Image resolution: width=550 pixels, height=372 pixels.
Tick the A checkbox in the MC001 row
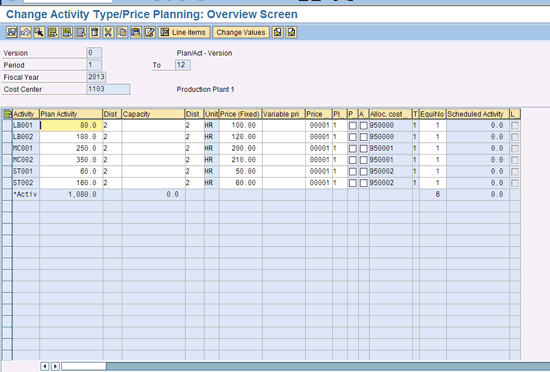(x=364, y=149)
